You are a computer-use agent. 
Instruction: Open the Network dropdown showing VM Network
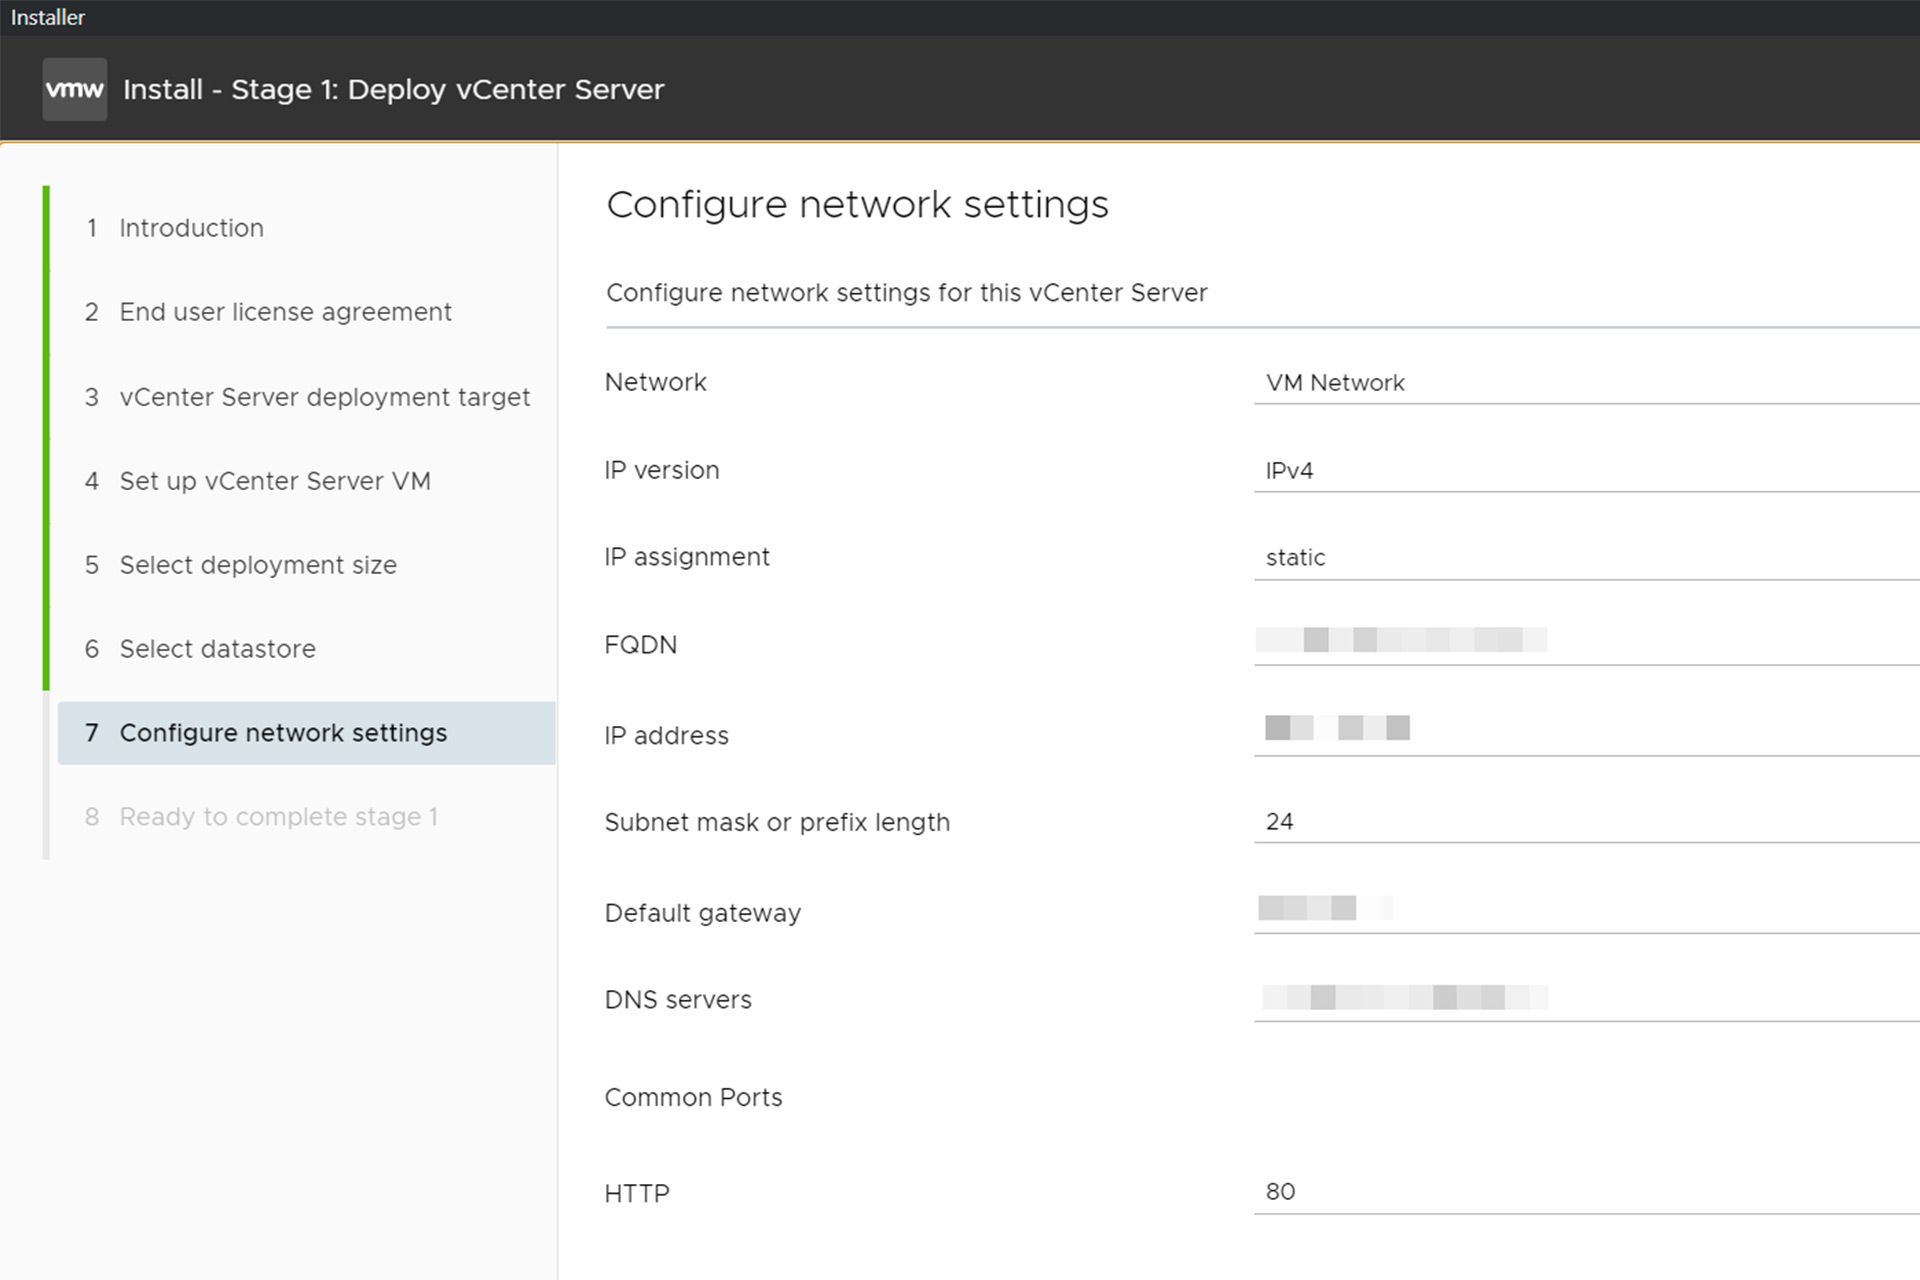[1587, 383]
